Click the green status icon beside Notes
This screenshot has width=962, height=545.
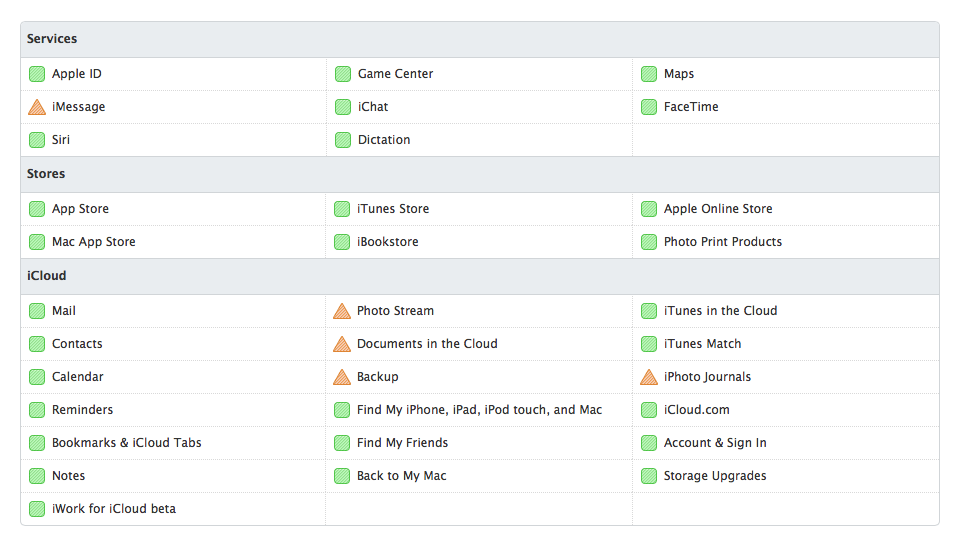tap(37, 476)
